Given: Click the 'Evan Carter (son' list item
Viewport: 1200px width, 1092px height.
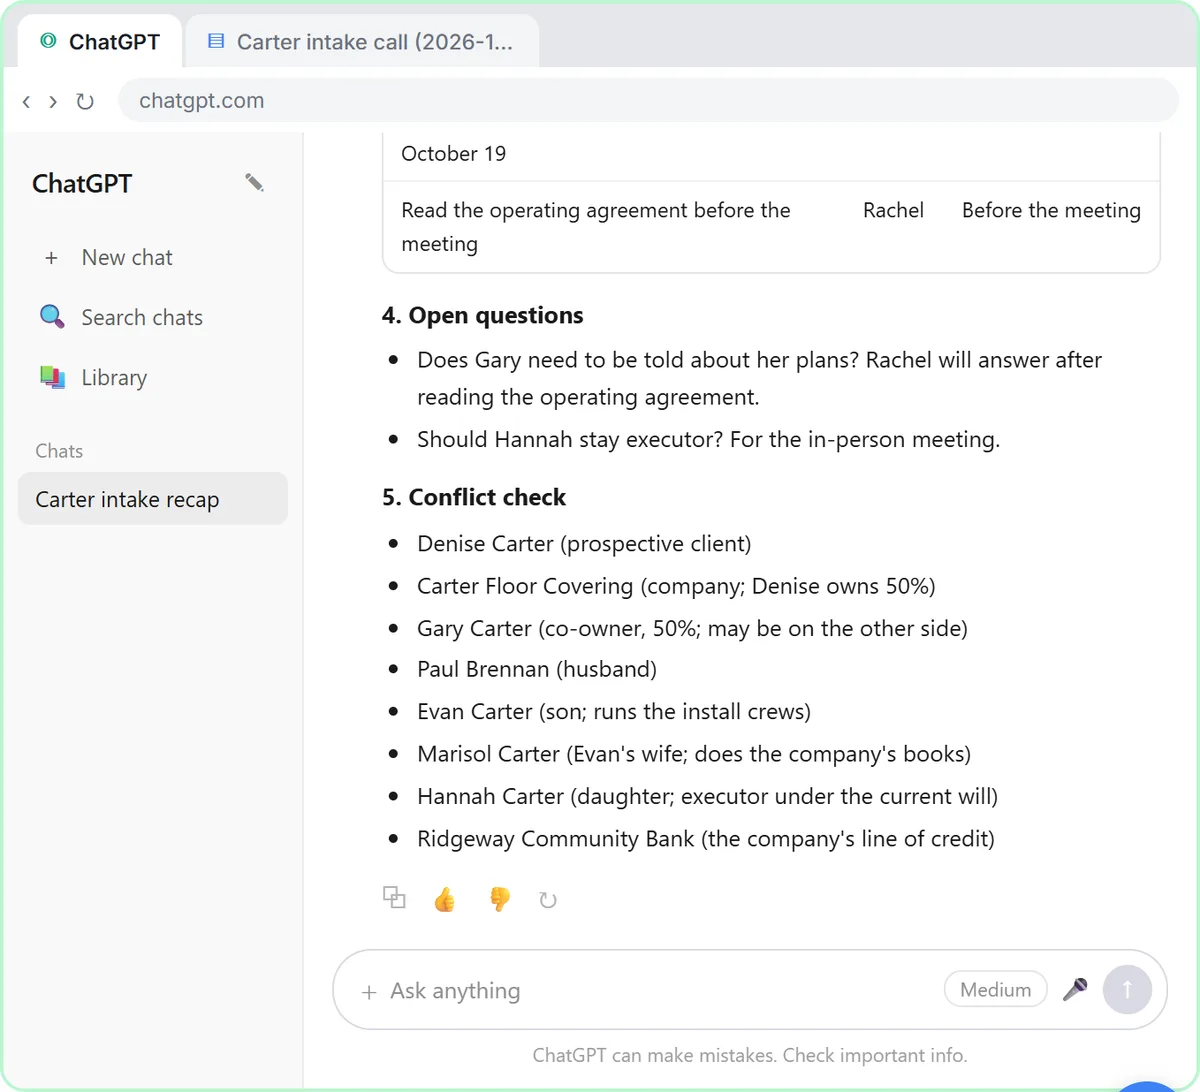Looking at the screenshot, I should (614, 711).
